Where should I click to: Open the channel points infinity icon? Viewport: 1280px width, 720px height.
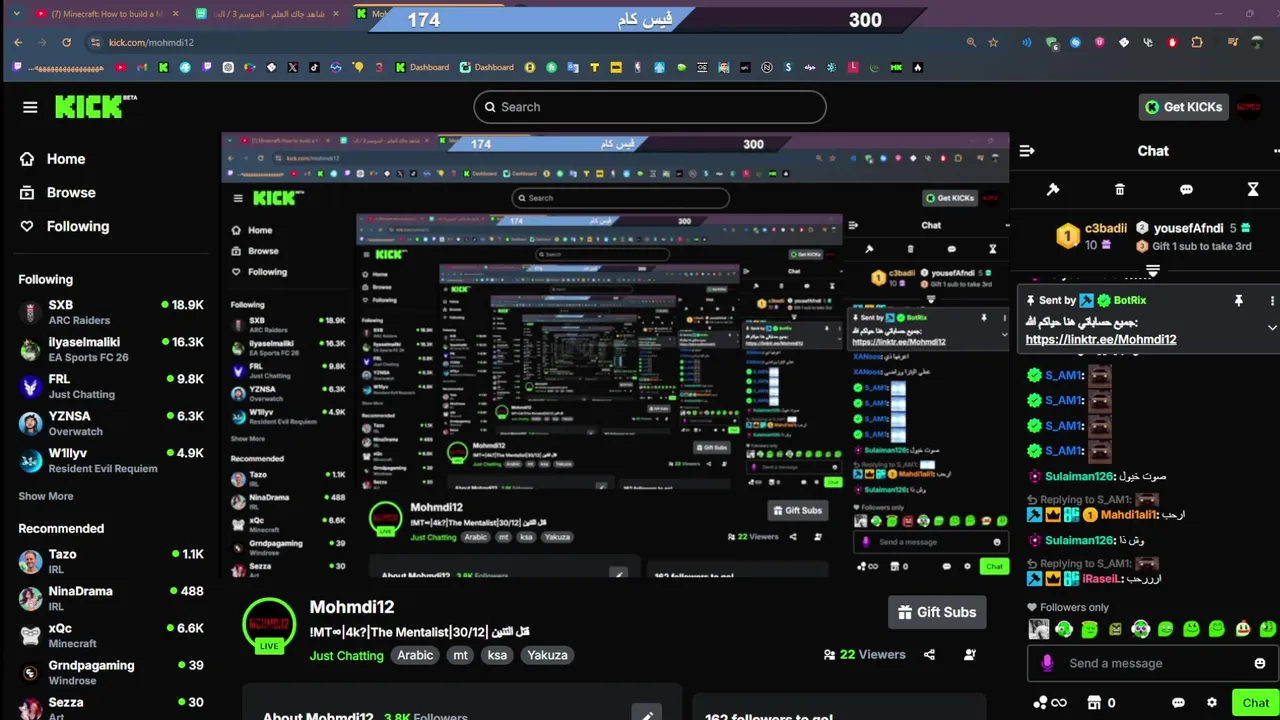1050,703
